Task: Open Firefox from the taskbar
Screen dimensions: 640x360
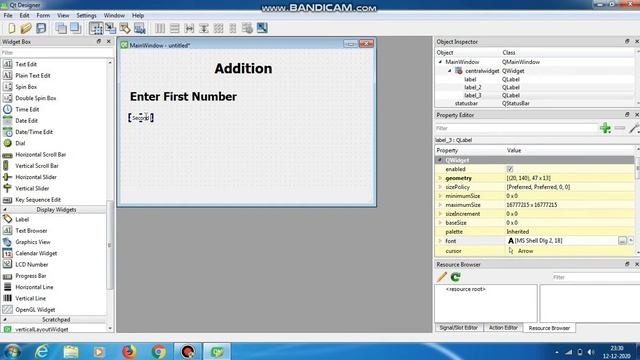Action: pos(129,351)
